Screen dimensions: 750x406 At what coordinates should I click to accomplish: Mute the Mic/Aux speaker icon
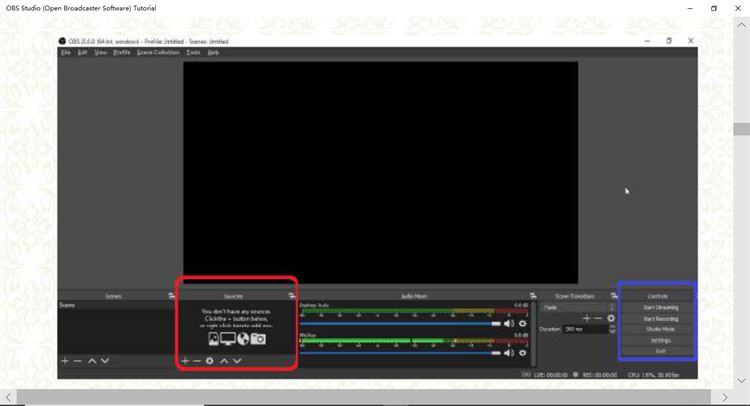click(x=509, y=353)
